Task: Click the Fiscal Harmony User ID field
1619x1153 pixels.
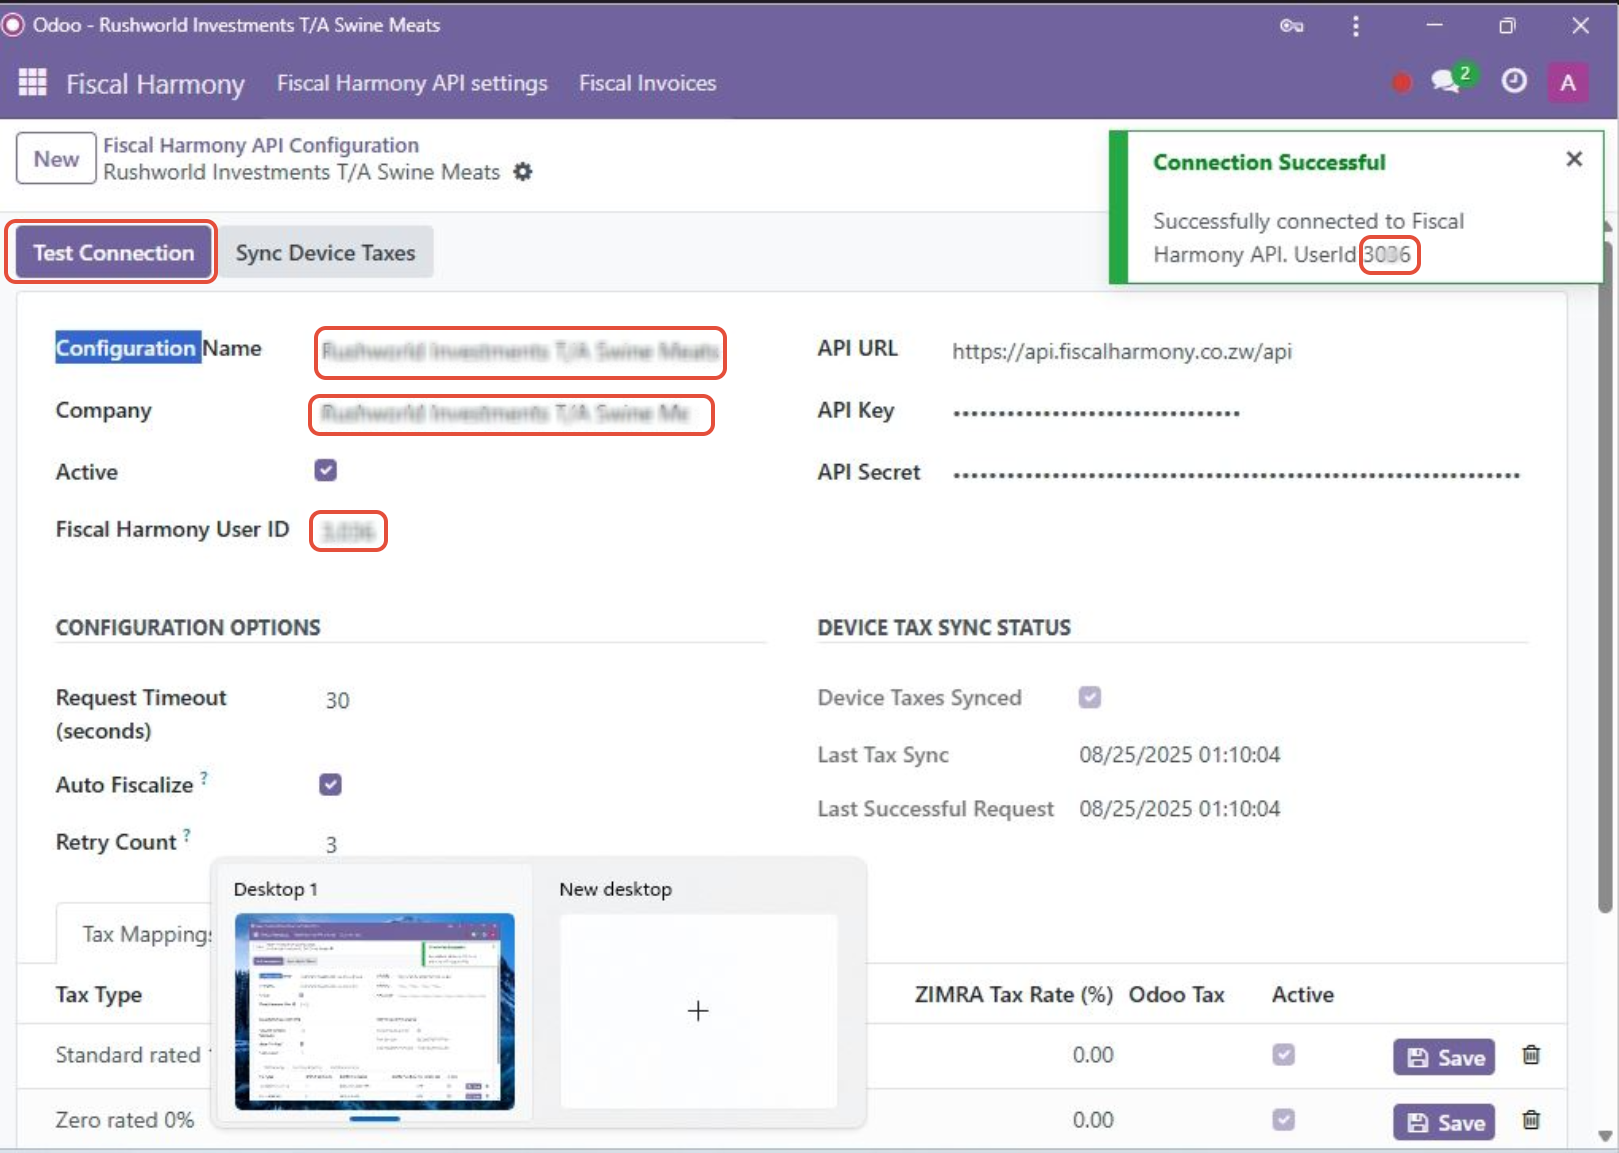Action: pyautogui.click(x=348, y=531)
